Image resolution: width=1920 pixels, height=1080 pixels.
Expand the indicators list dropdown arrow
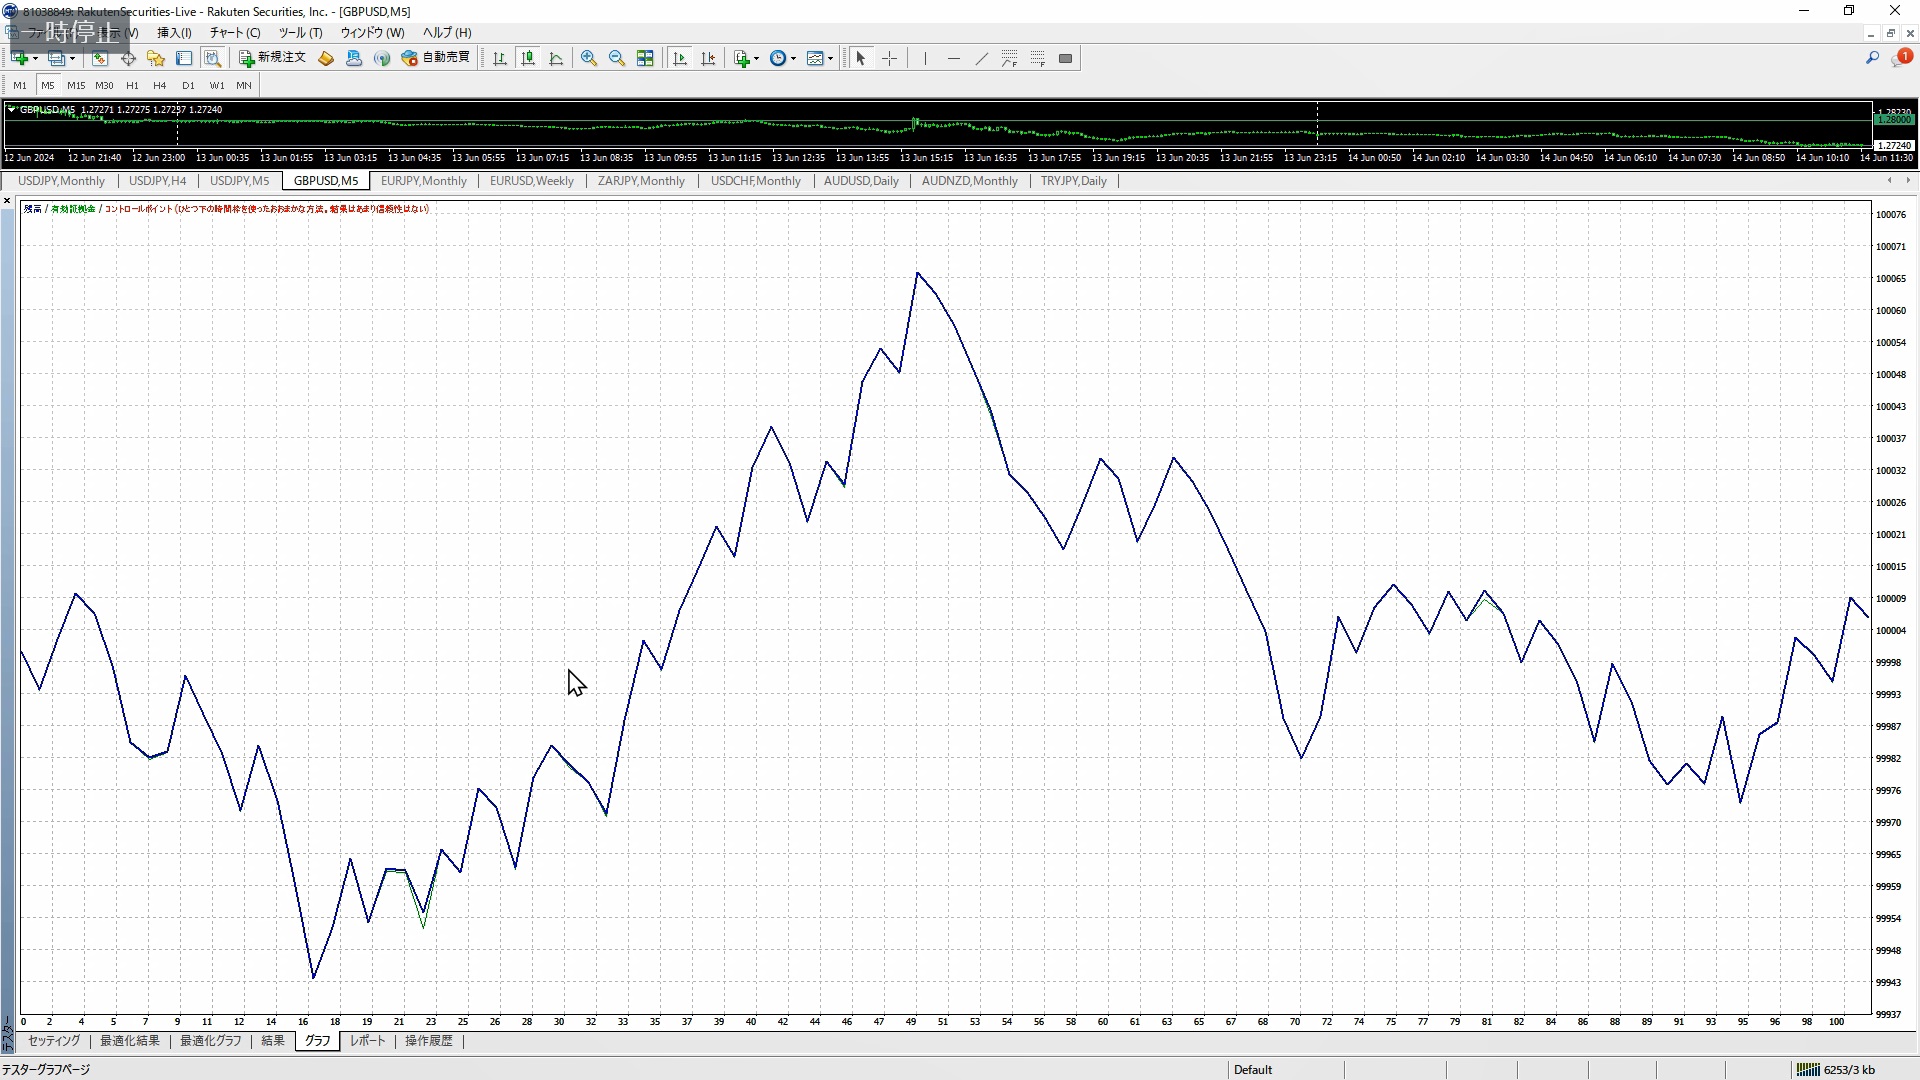tap(756, 58)
